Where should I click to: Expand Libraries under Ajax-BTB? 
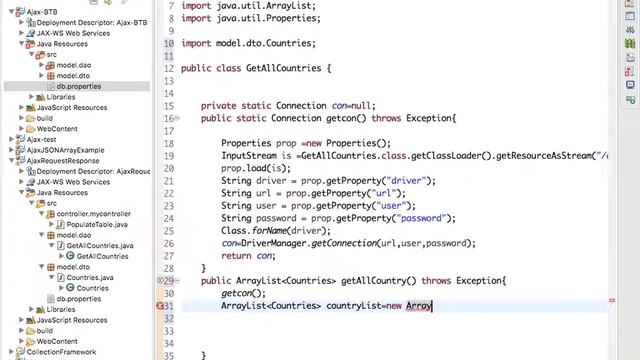[x=31, y=97]
